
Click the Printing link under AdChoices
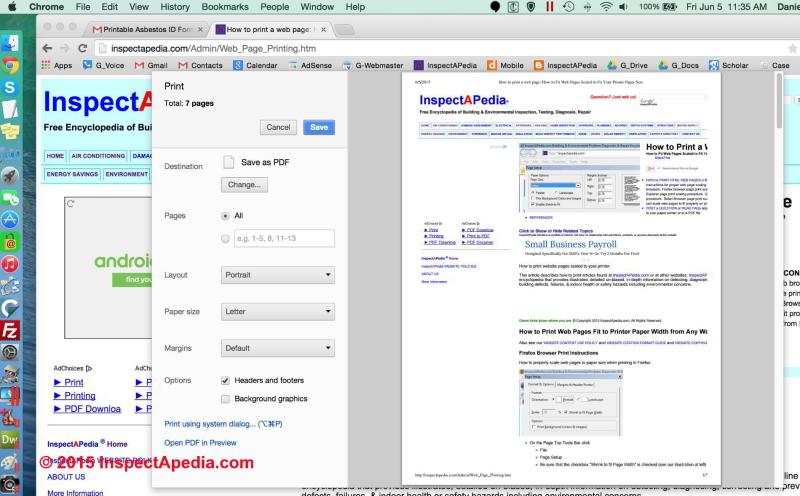click(80, 395)
